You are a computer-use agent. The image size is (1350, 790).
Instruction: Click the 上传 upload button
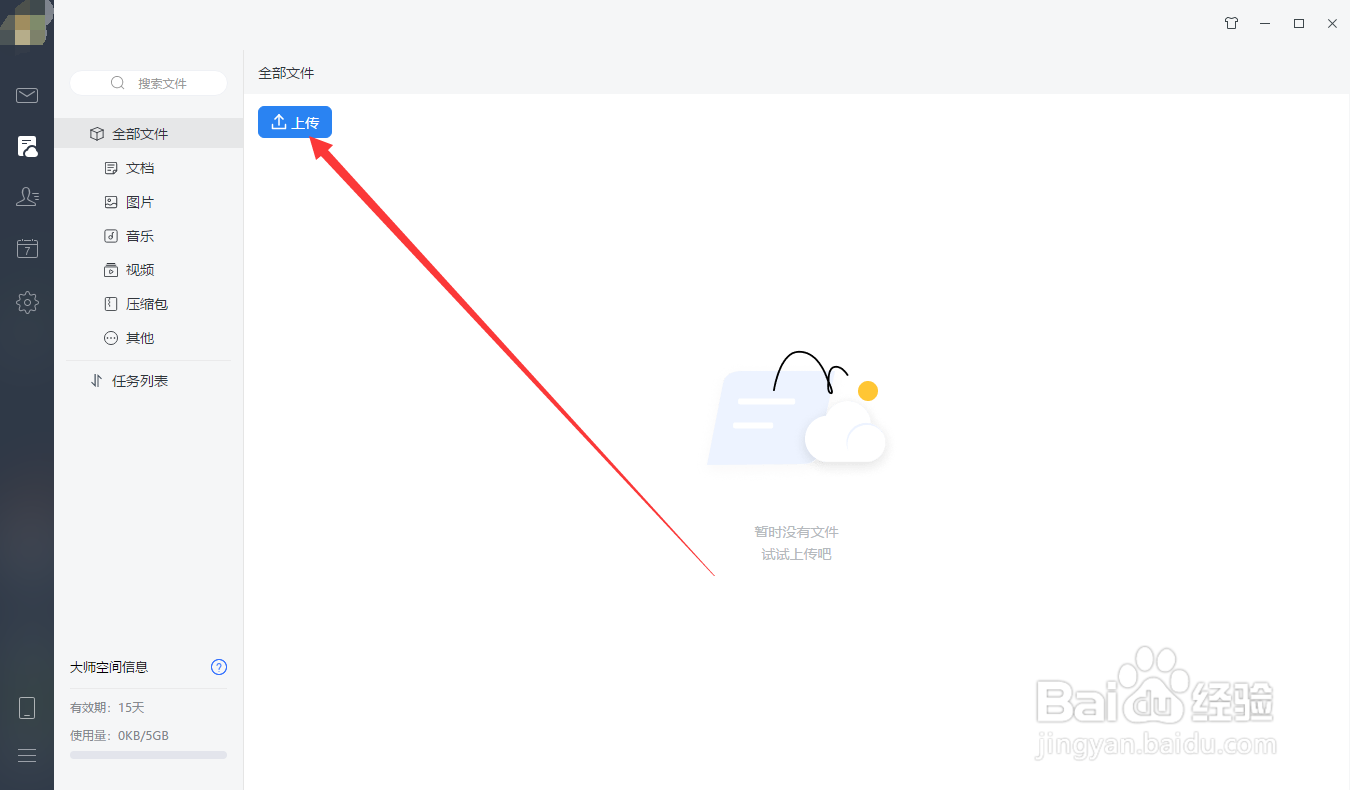(x=295, y=122)
